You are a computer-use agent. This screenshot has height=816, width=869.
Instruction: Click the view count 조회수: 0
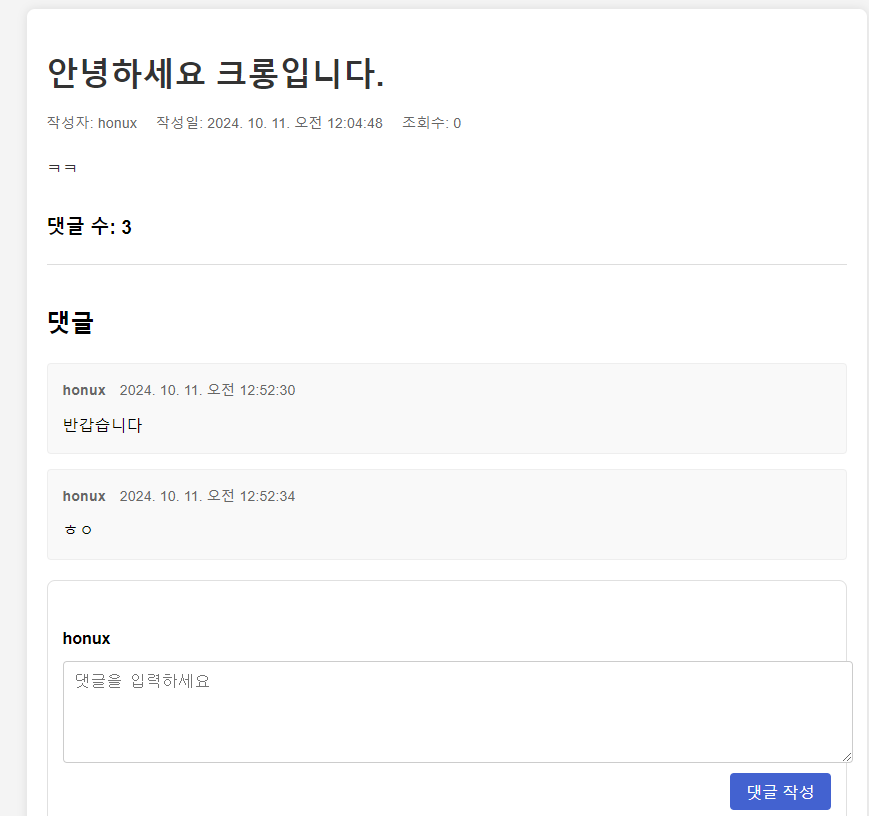coord(431,123)
